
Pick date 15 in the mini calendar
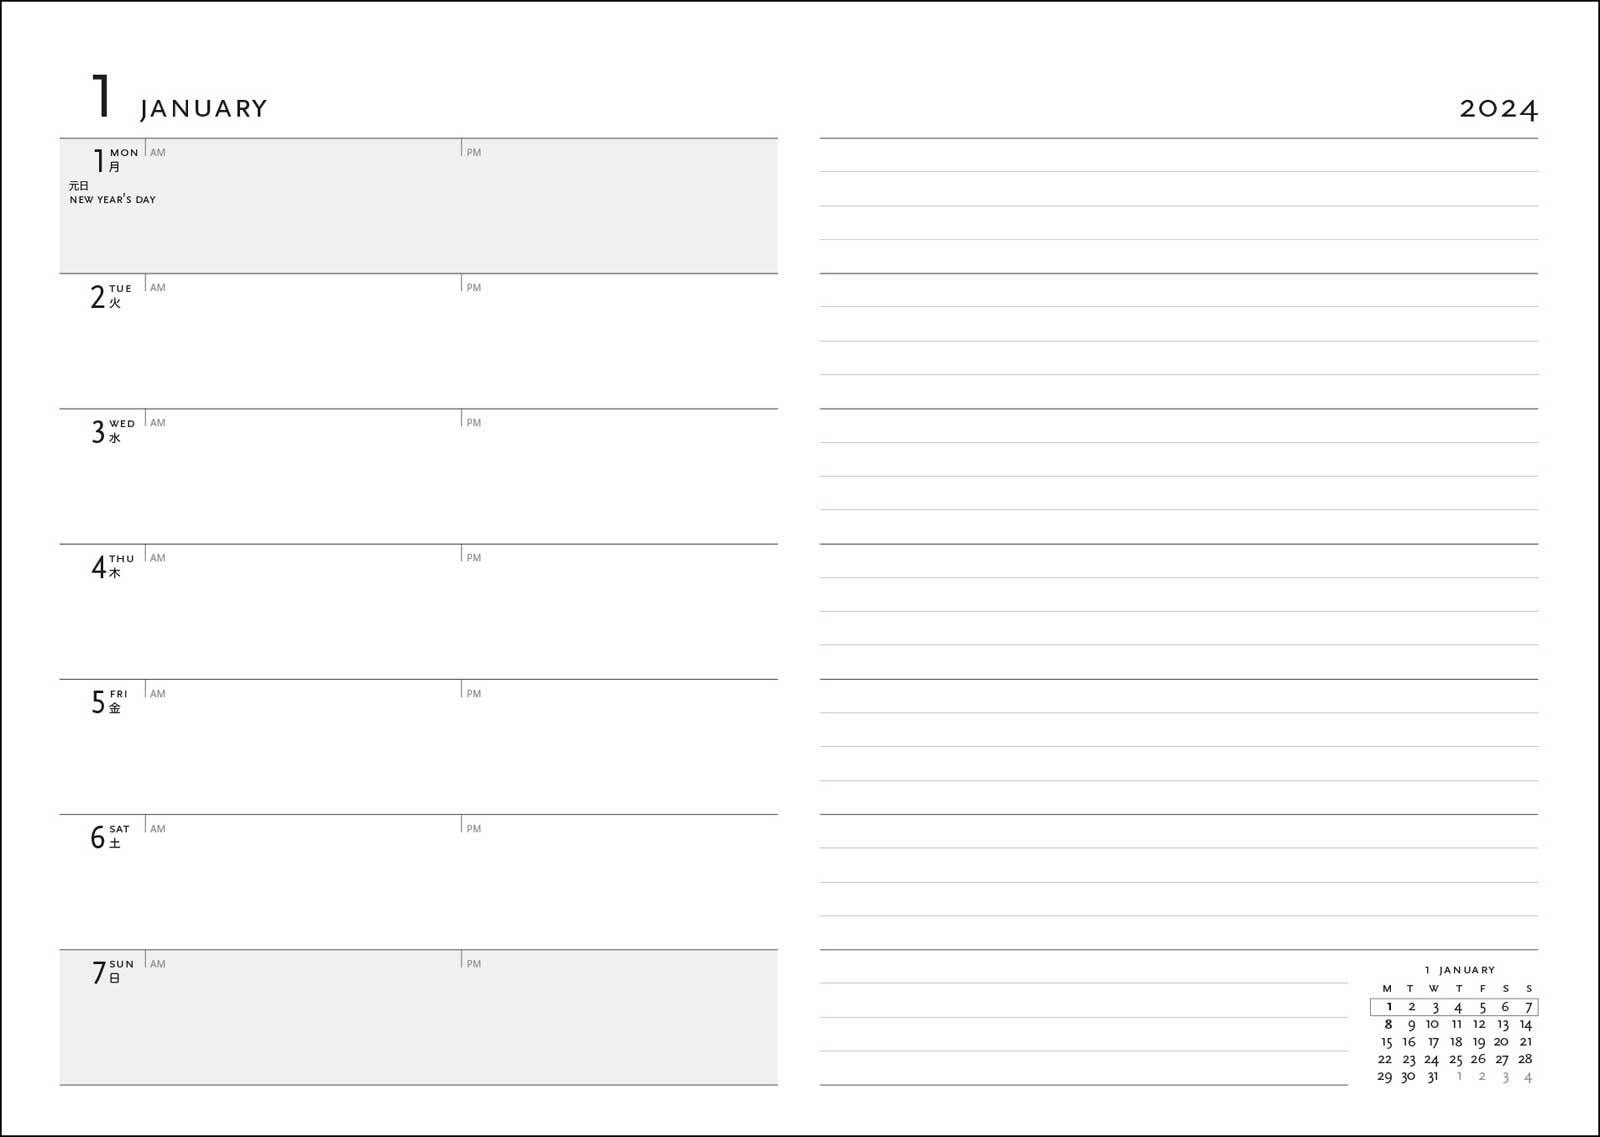(1386, 1042)
